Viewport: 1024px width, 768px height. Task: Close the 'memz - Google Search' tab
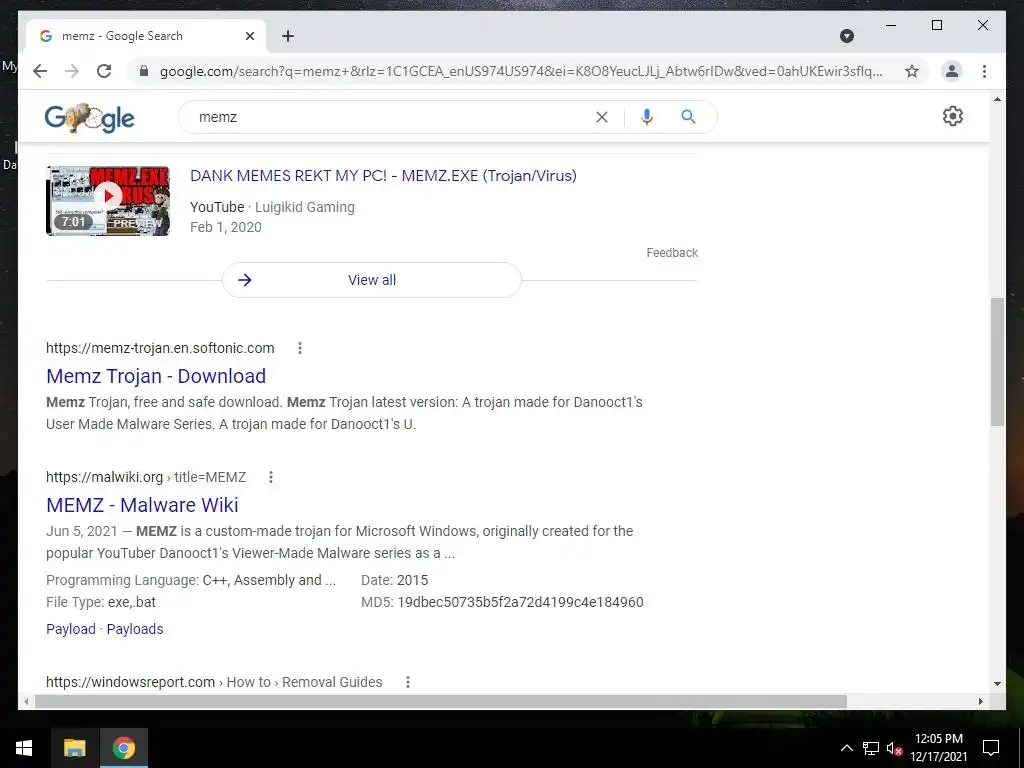coord(249,36)
